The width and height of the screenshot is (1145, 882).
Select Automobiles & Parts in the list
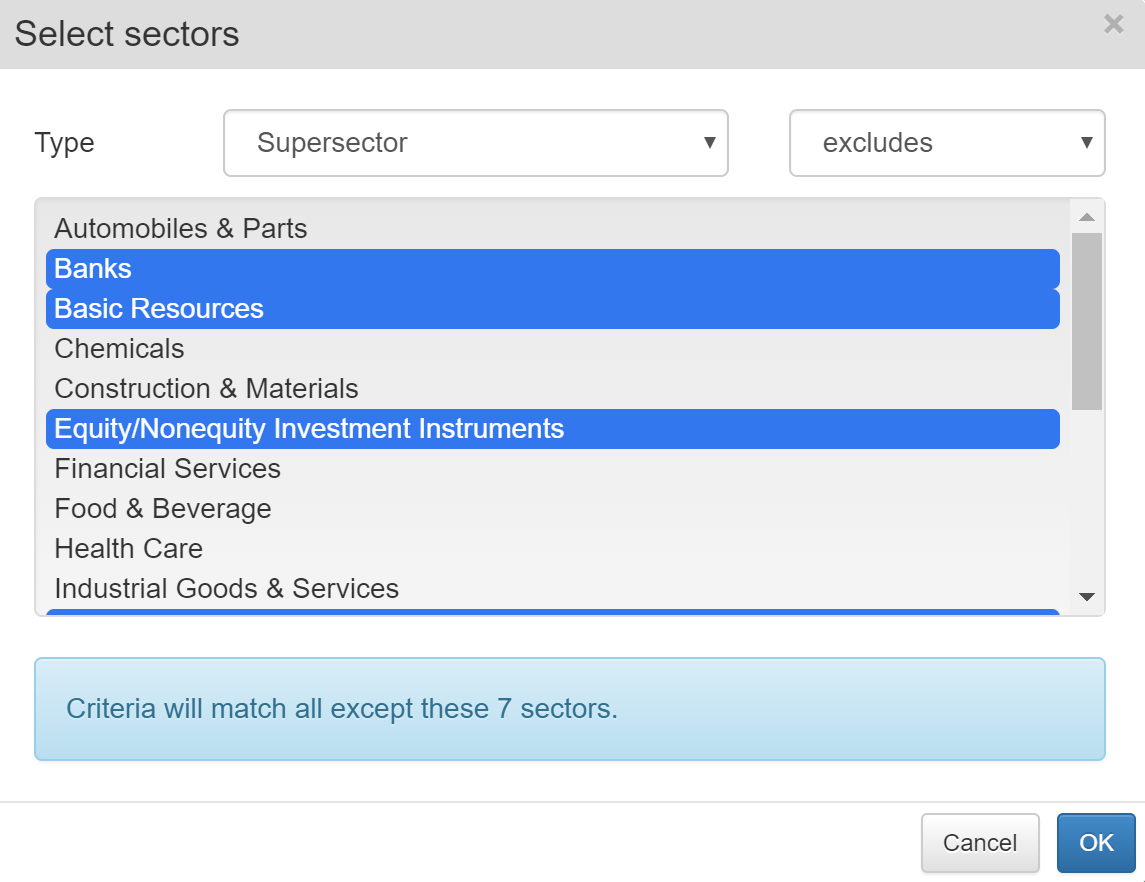click(553, 229)
